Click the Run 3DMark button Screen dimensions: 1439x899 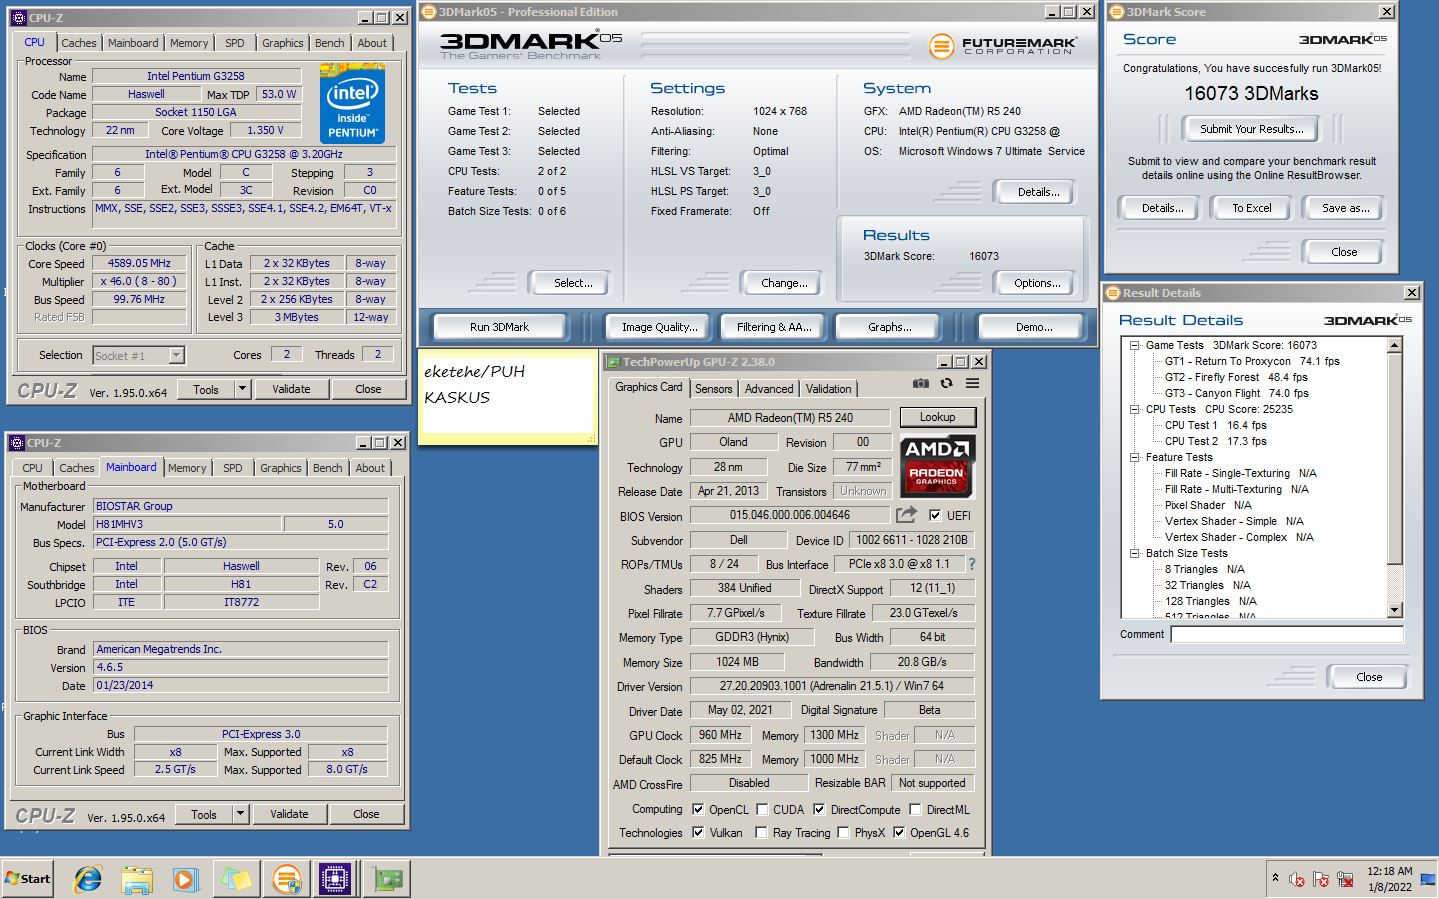[x=499, y=327]
